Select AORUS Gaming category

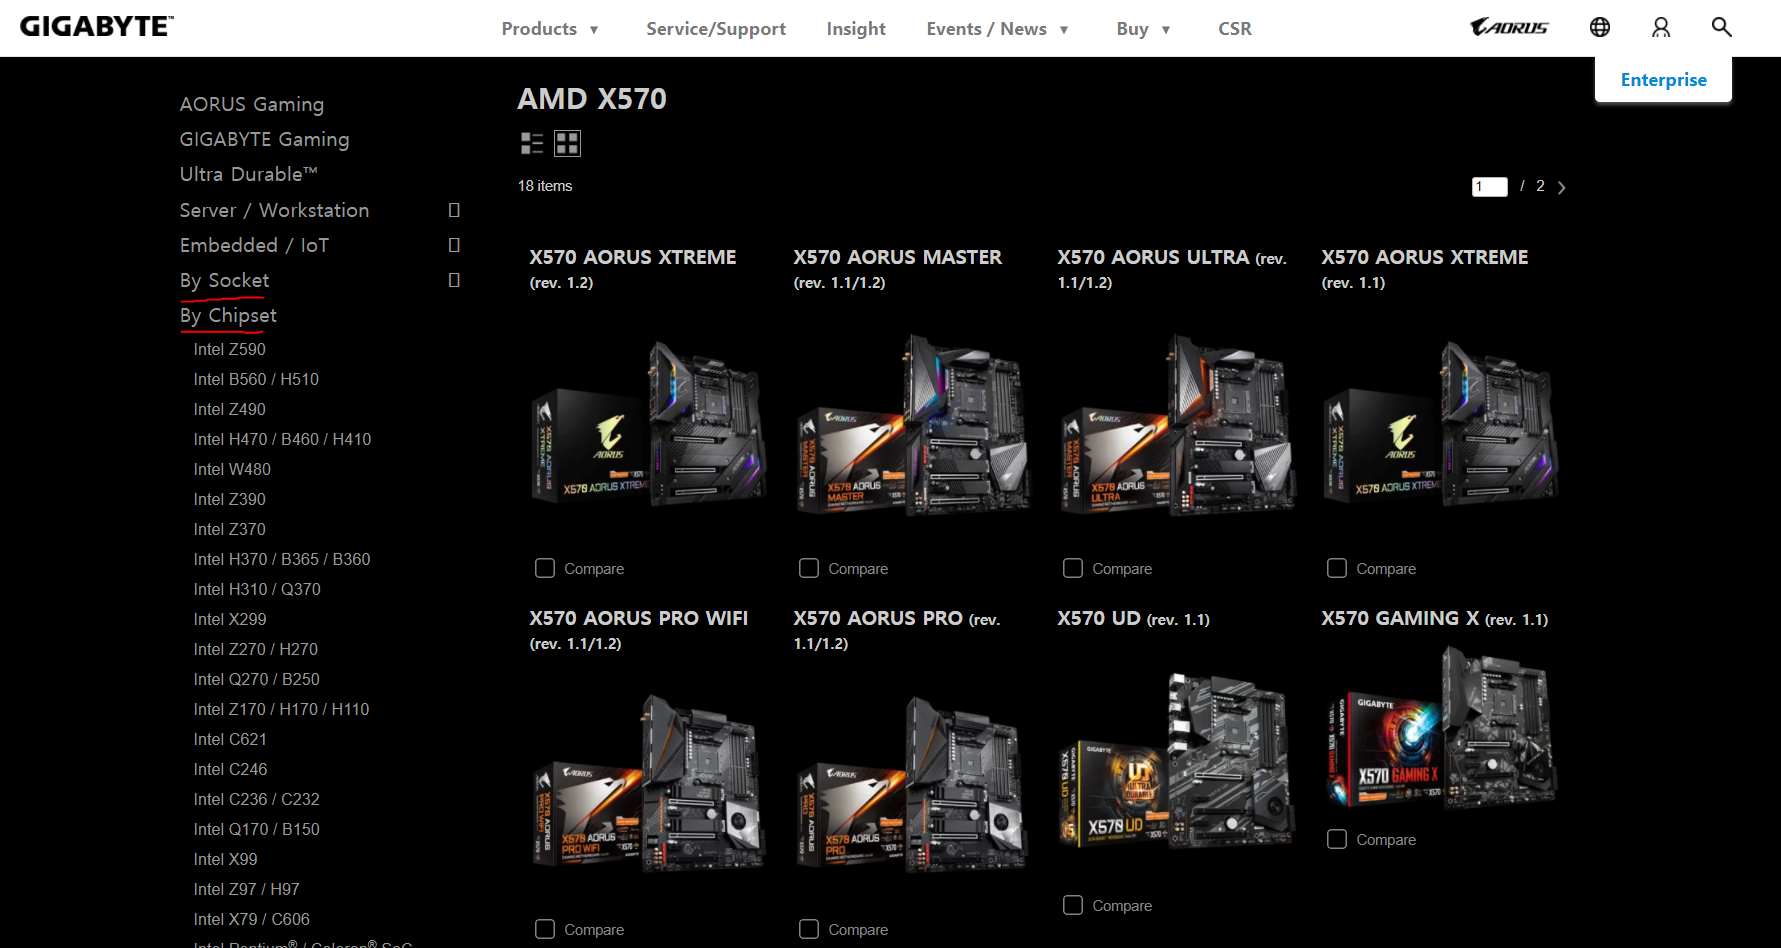(252, 104)
